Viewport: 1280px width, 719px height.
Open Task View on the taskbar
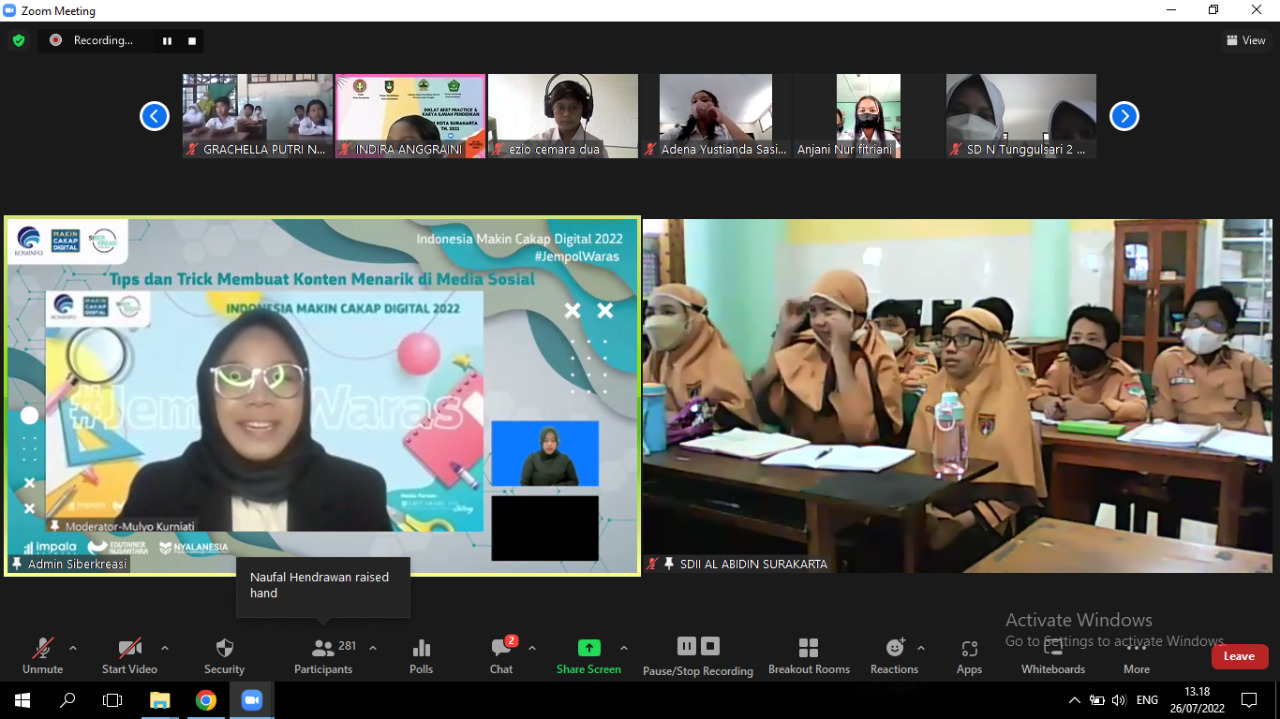click(x=112, y=700)
